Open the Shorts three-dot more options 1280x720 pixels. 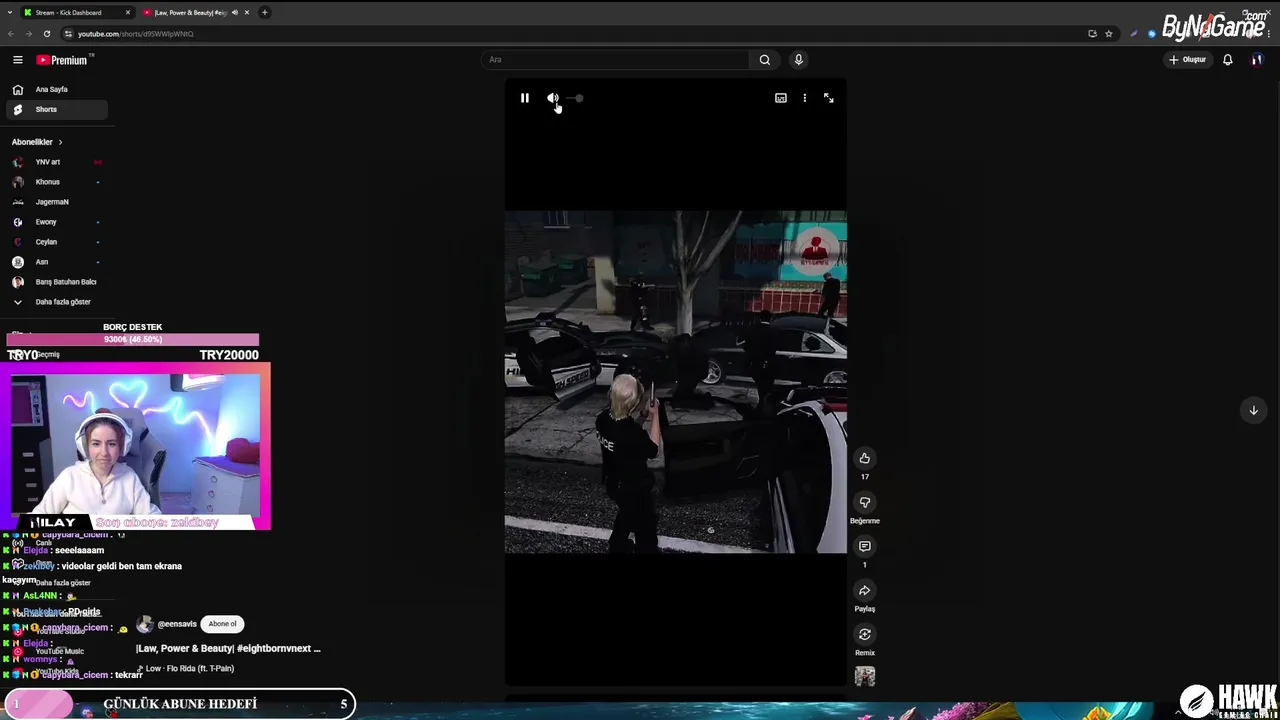[x=804, y=98]
